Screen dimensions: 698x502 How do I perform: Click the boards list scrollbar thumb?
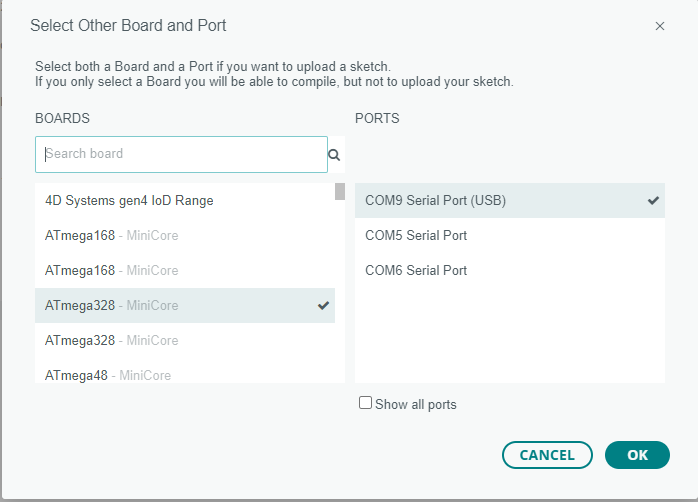point(340,192)
